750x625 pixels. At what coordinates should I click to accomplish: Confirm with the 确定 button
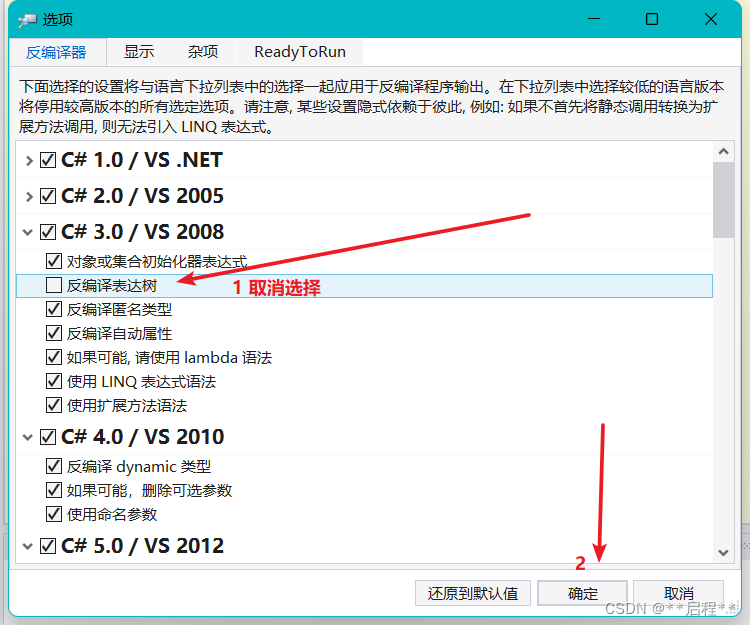tap(583, 593)
